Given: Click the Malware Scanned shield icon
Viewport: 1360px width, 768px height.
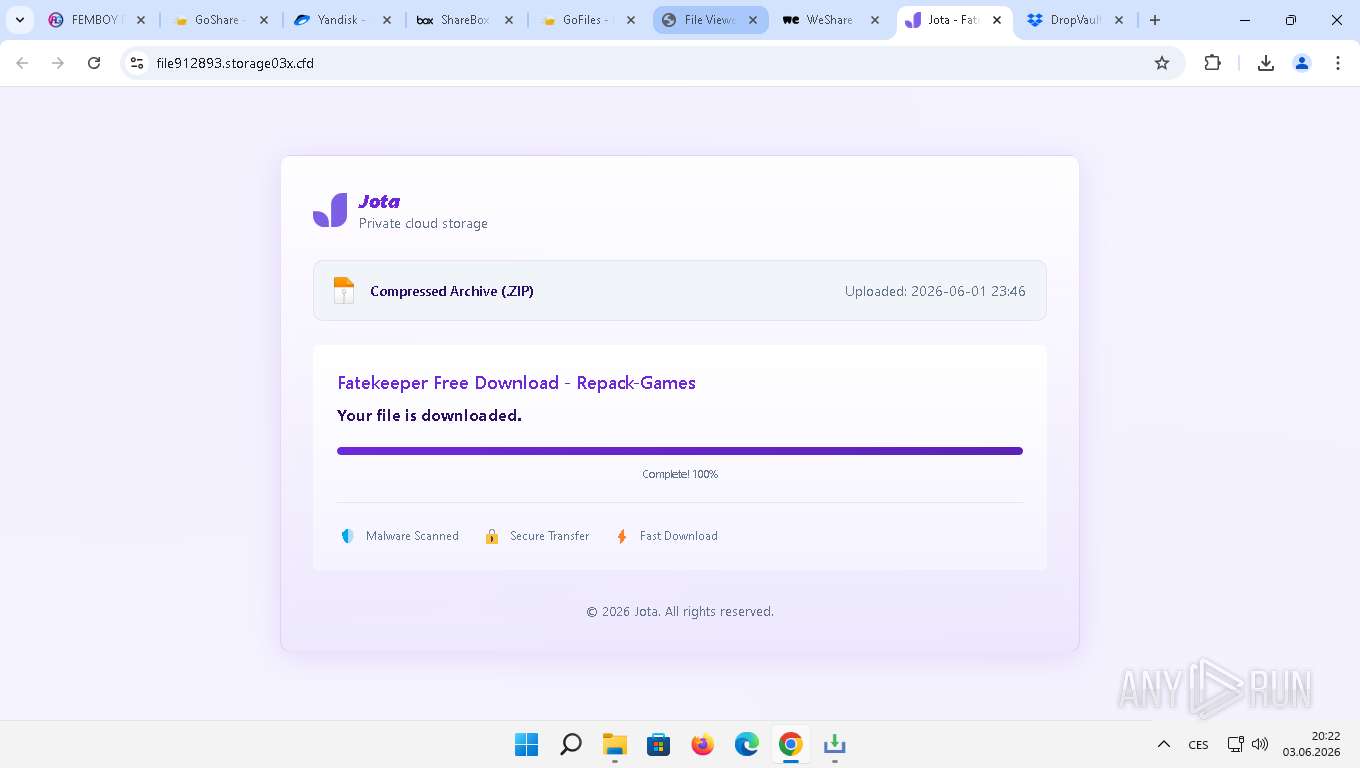Looking at the screenshot, I should tap(348, 536).
